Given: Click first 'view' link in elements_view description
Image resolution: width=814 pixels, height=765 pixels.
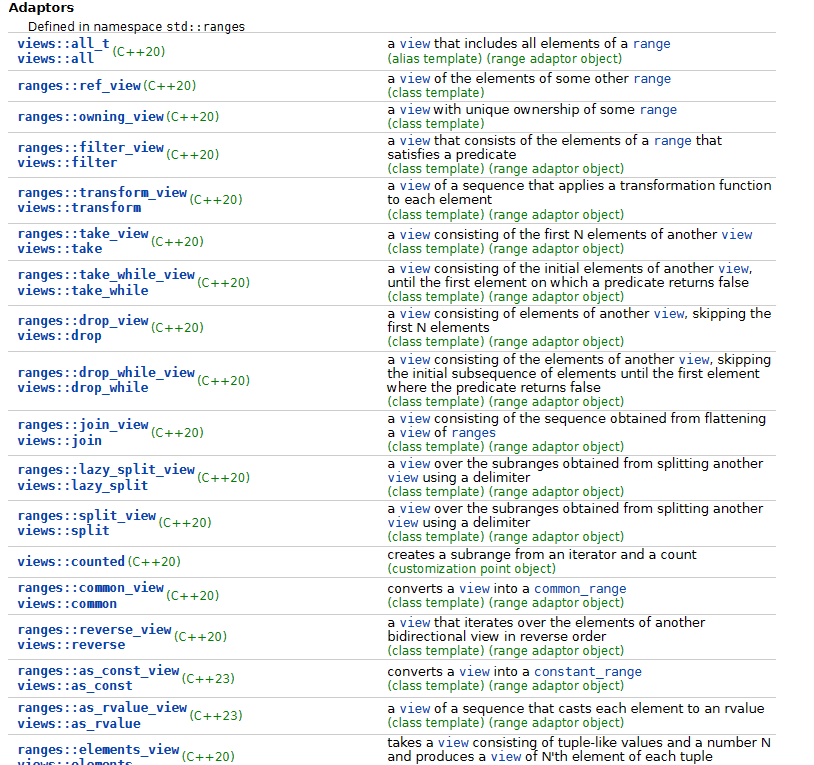Looking at the screenshot, I should pyautogui.click(x=453, y=743).
